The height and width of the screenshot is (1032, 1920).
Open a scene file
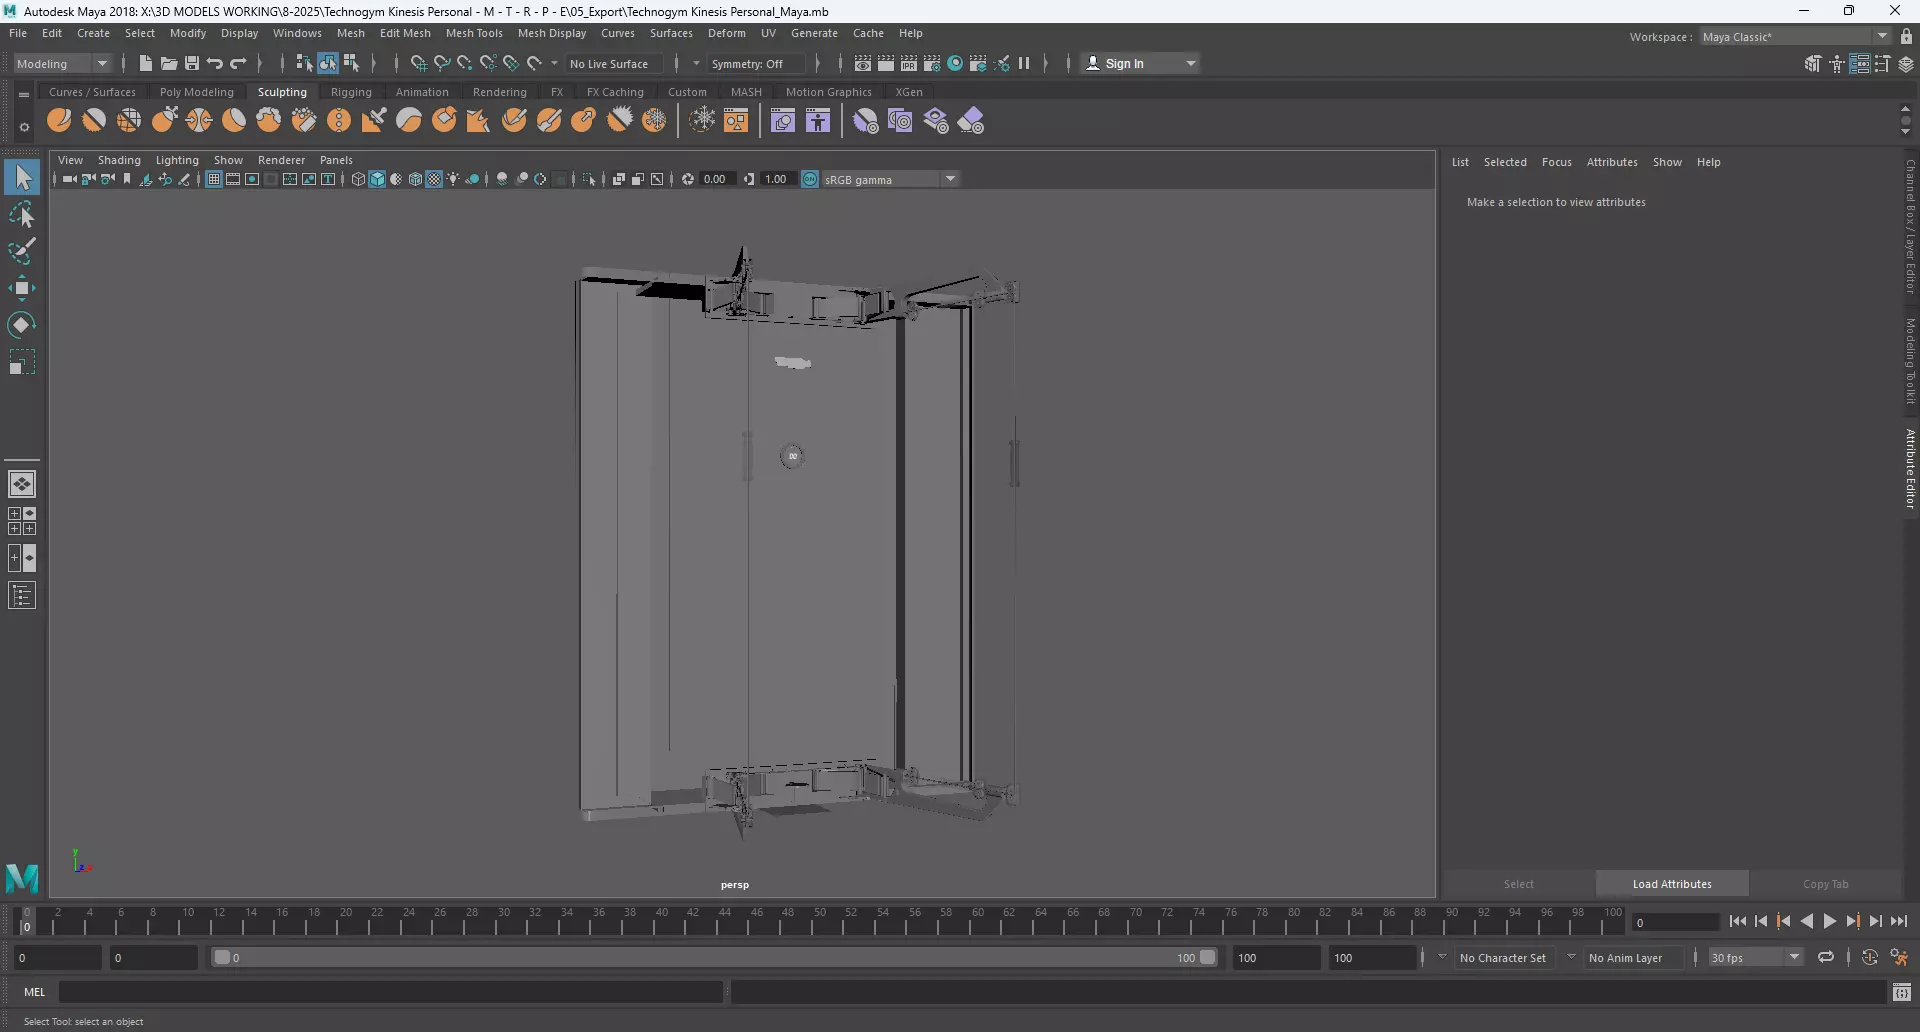click(169, 63)
